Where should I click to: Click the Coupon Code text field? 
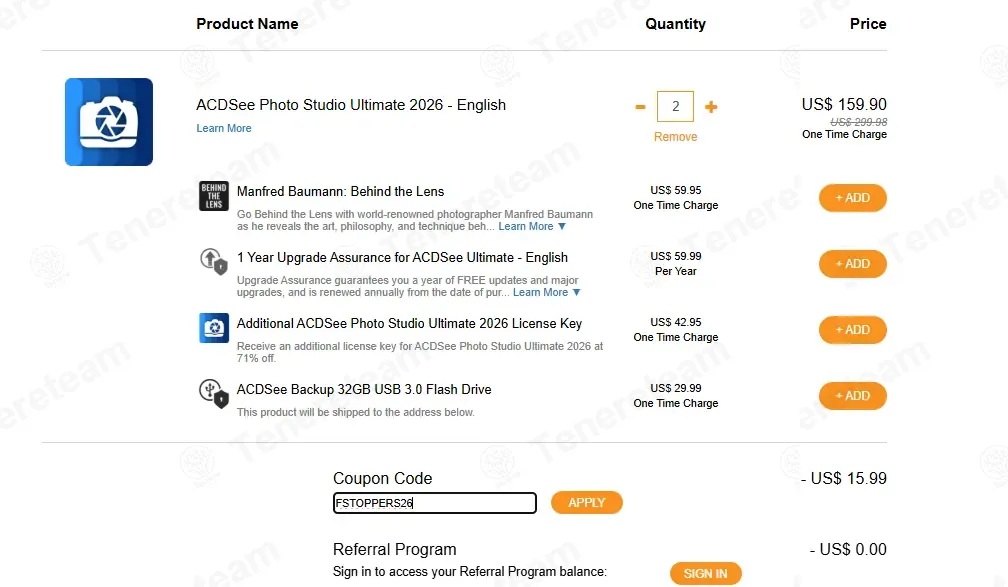[435, 503]
